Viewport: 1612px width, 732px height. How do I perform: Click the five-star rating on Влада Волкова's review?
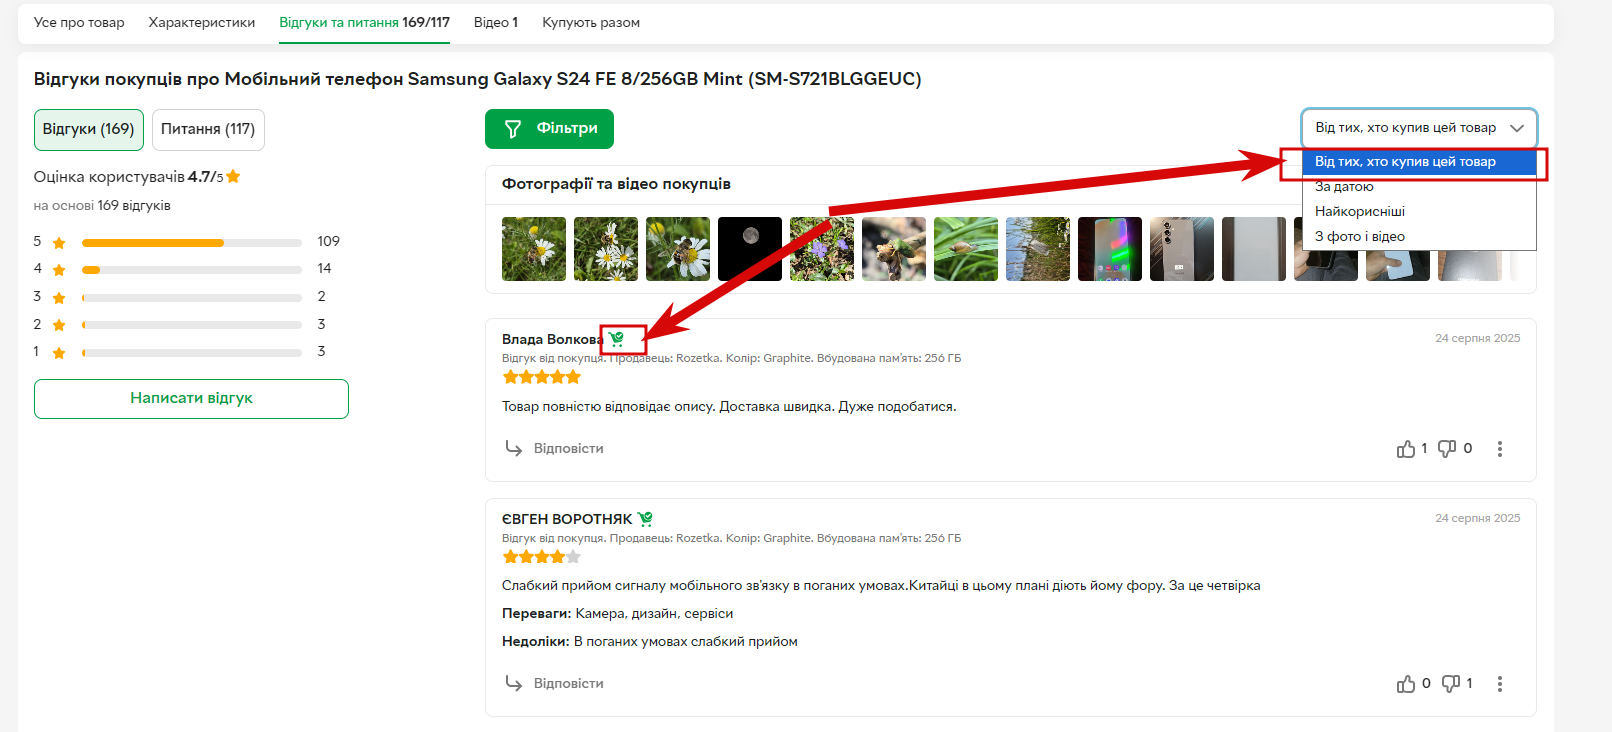(x=541, y=377)
